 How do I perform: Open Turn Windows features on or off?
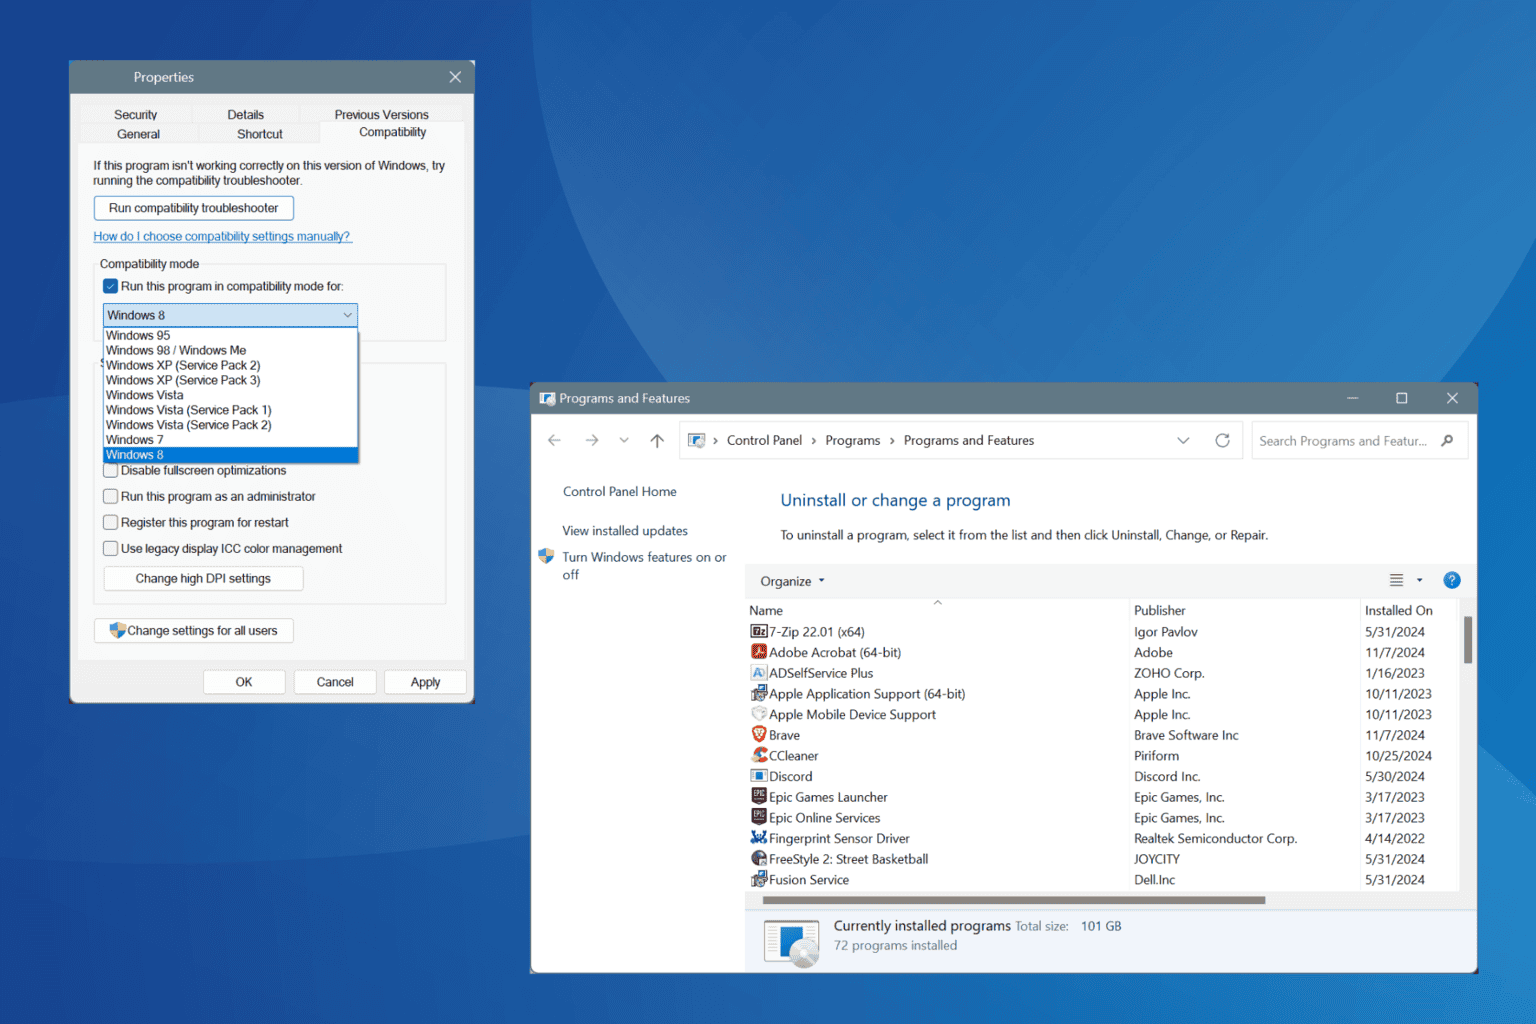click(644, 565)
